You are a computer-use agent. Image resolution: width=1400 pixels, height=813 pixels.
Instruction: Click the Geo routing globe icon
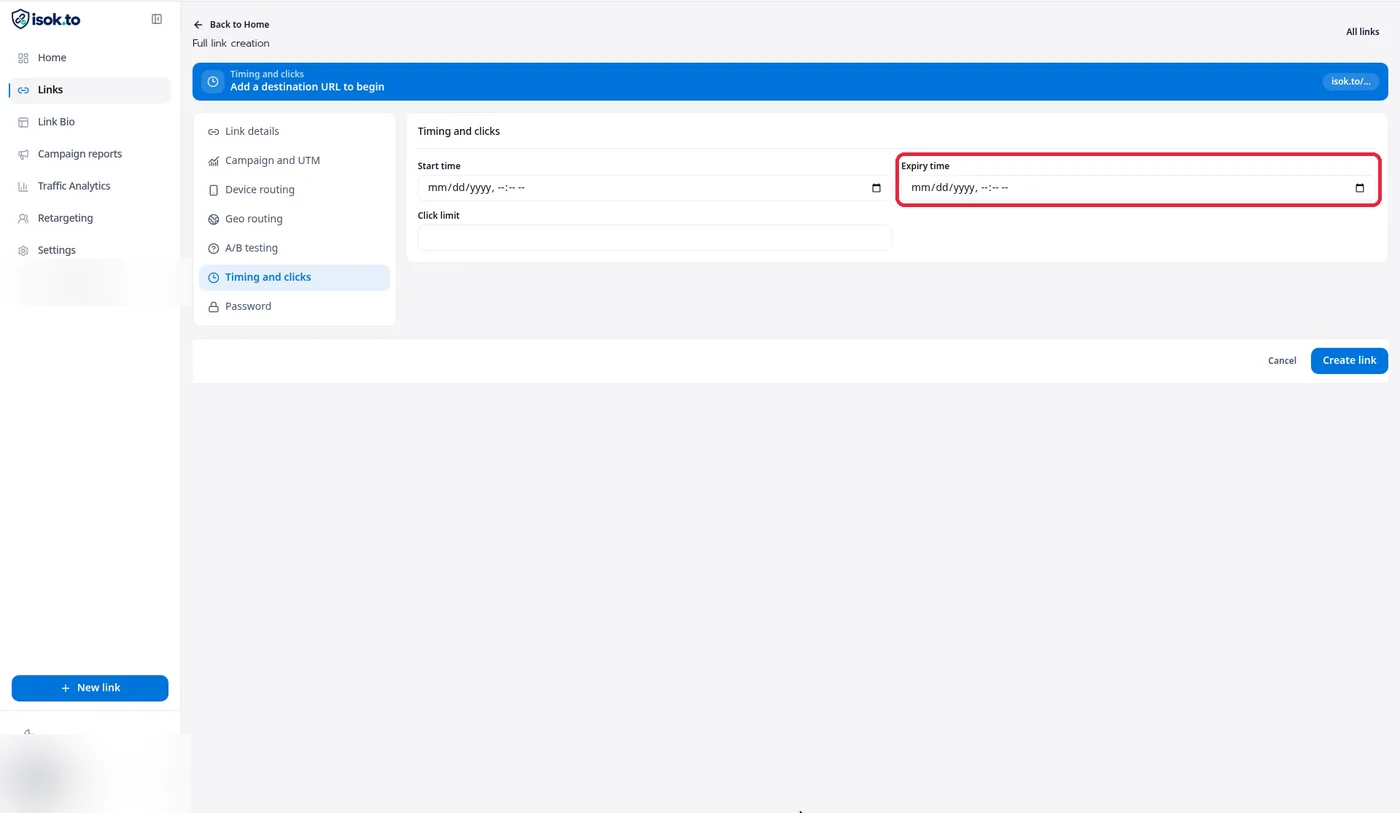213,219
